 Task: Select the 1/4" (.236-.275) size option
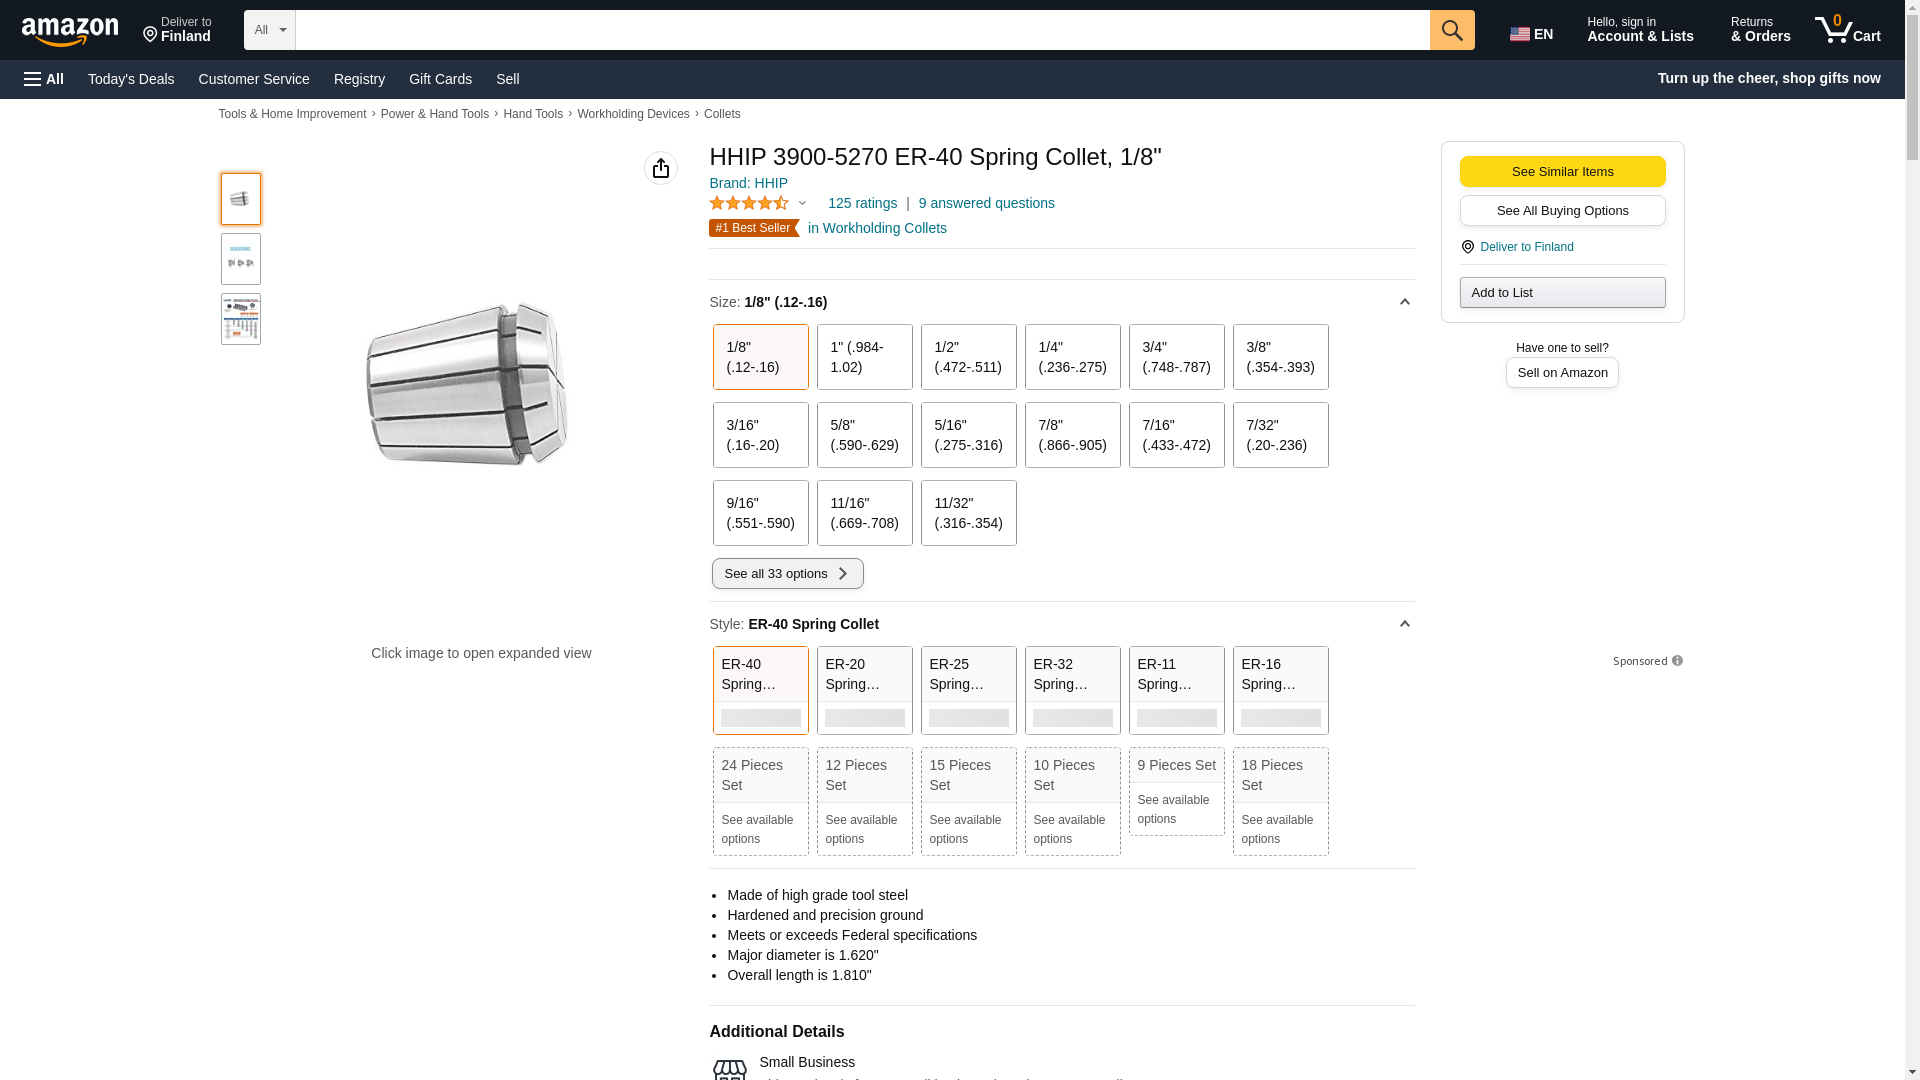[x=1072, y=357]
